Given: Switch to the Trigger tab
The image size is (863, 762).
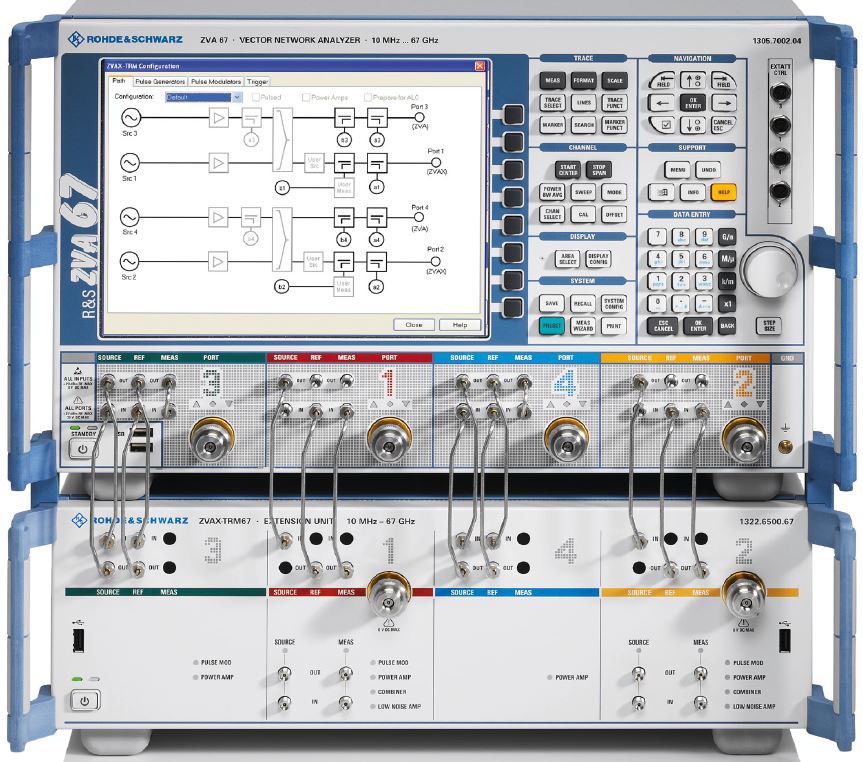Looking at the screenshot, I should point(257,81).
